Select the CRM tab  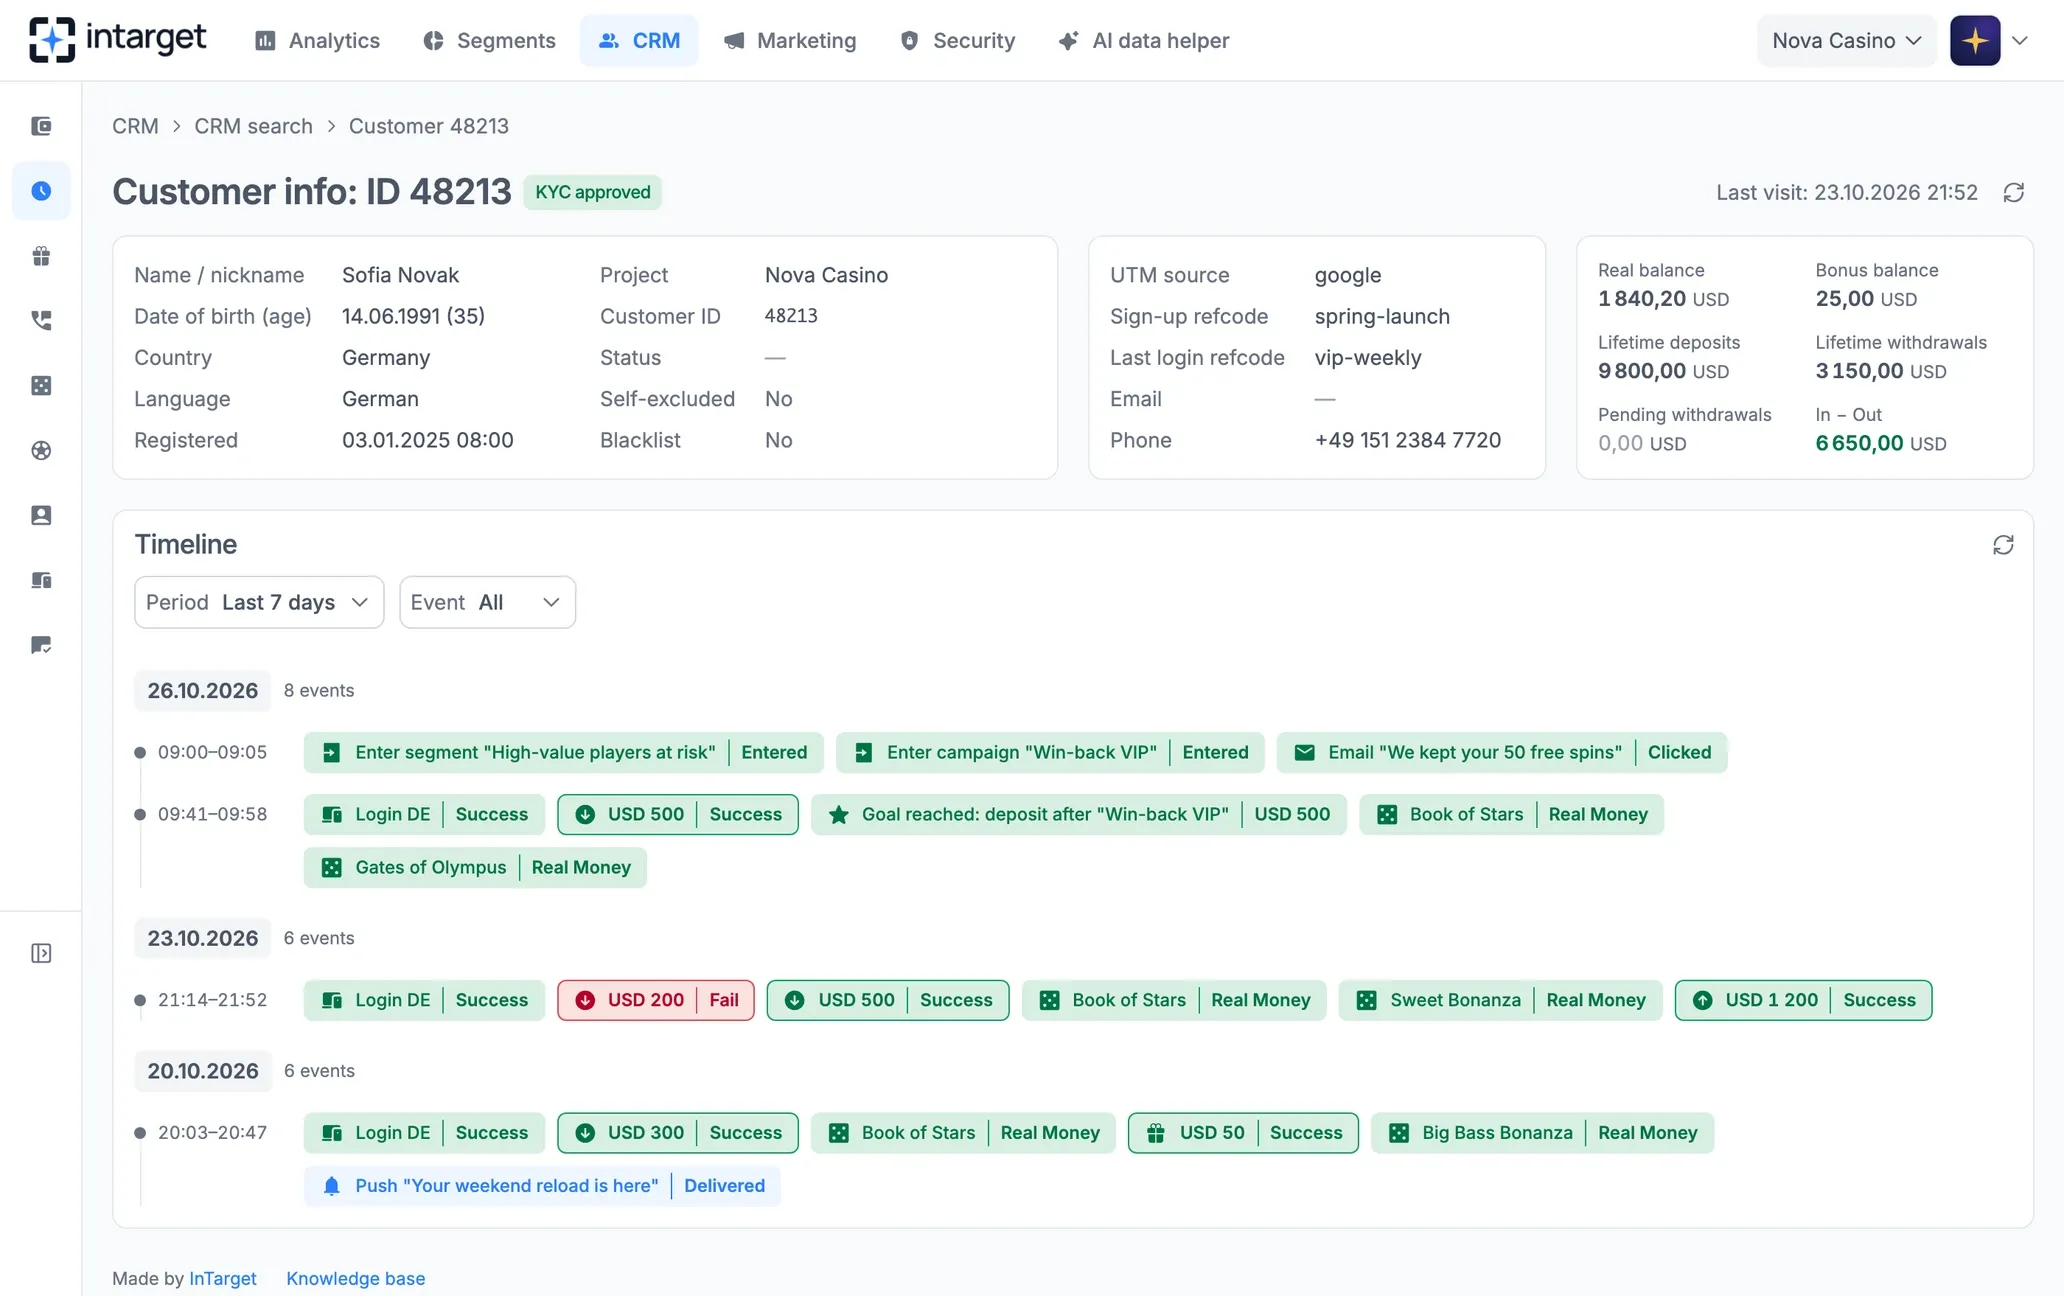click(x=639, y=40)
